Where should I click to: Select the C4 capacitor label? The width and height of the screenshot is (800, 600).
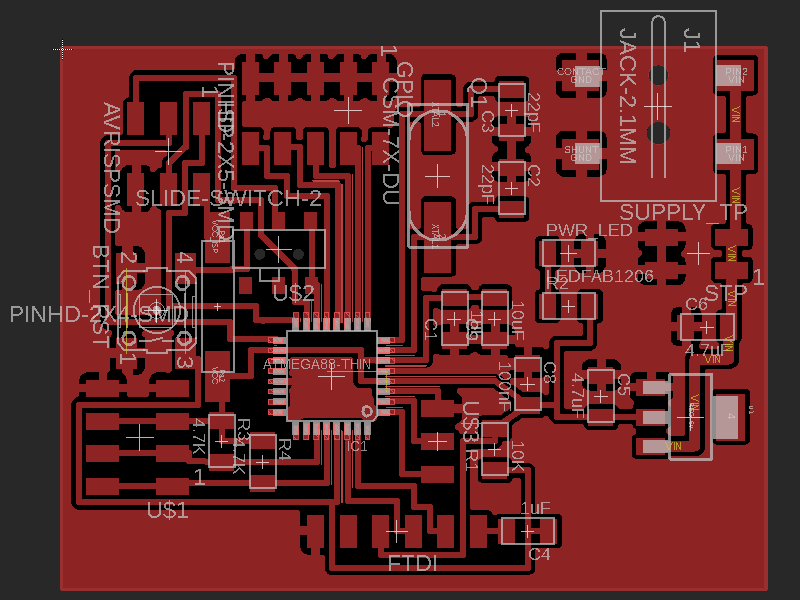(539, 554)
